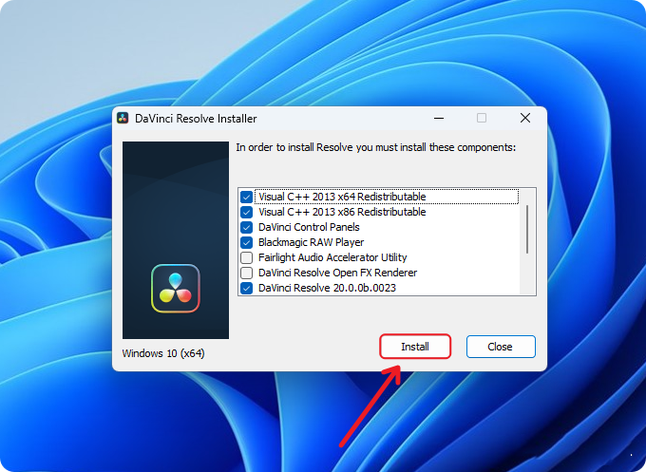
Task: Click the Install button
Action: 415,346
